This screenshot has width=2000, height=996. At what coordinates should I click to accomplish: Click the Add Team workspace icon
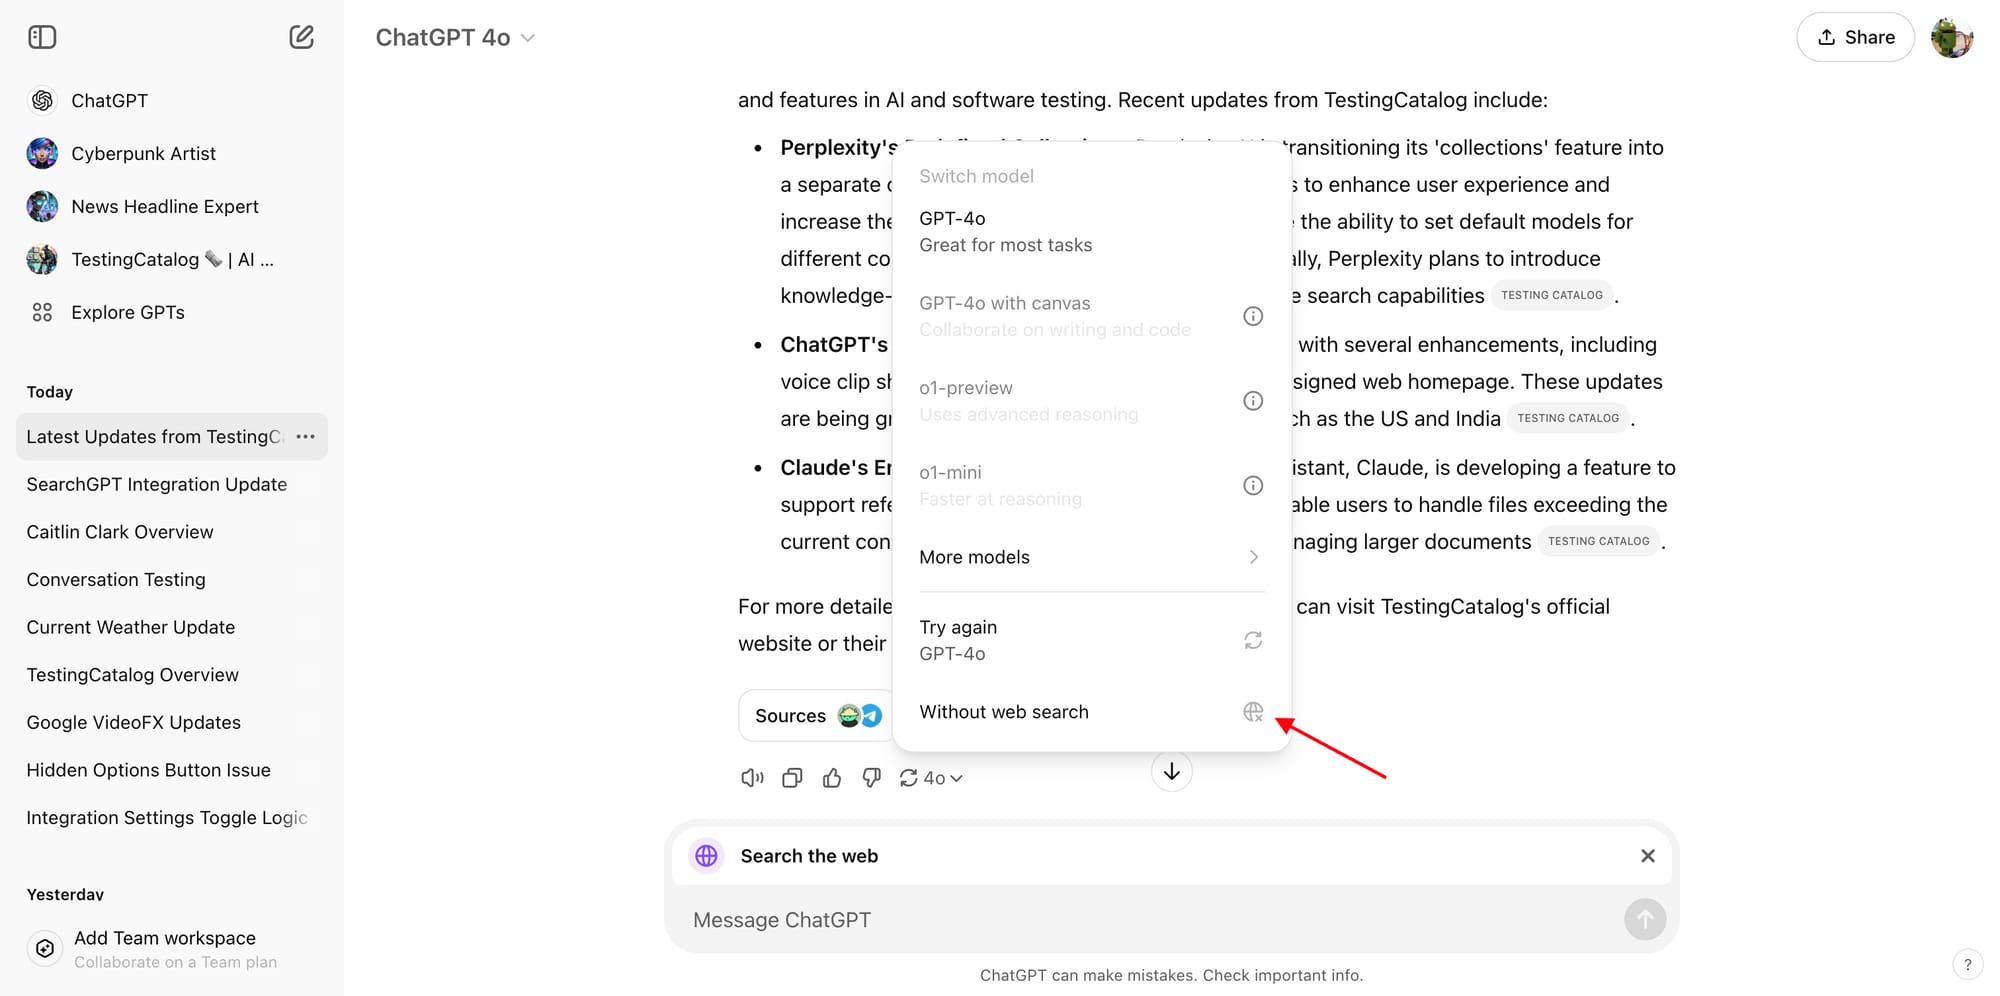45,948
